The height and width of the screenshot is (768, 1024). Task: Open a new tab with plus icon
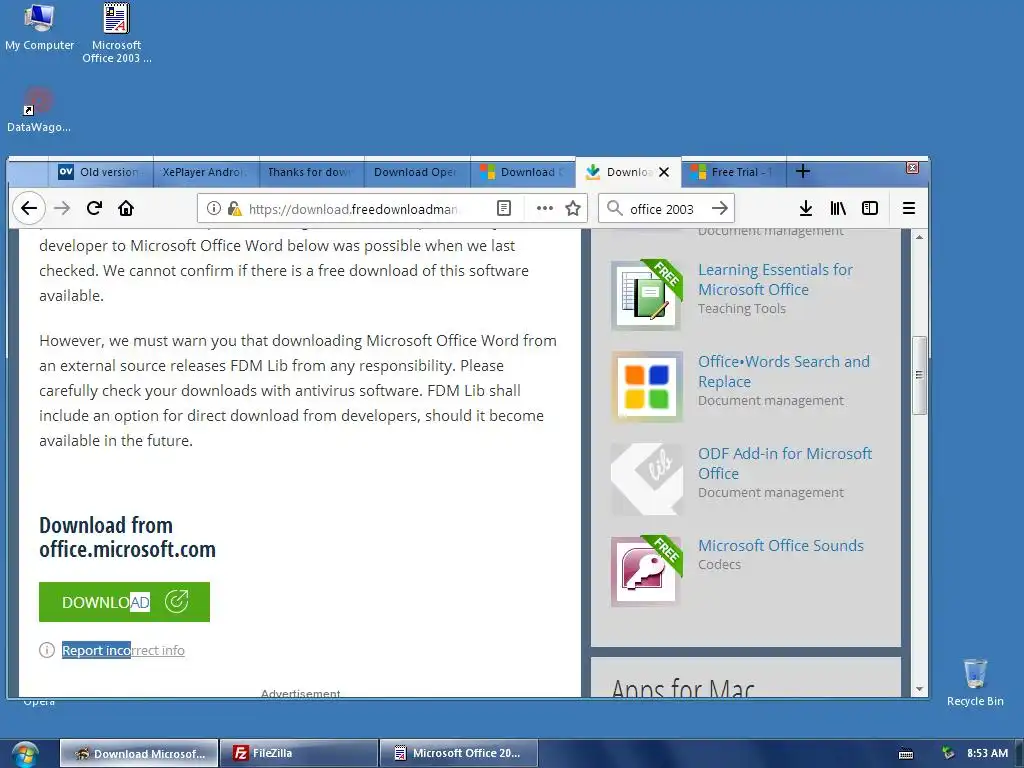click(x=803, y=172)
